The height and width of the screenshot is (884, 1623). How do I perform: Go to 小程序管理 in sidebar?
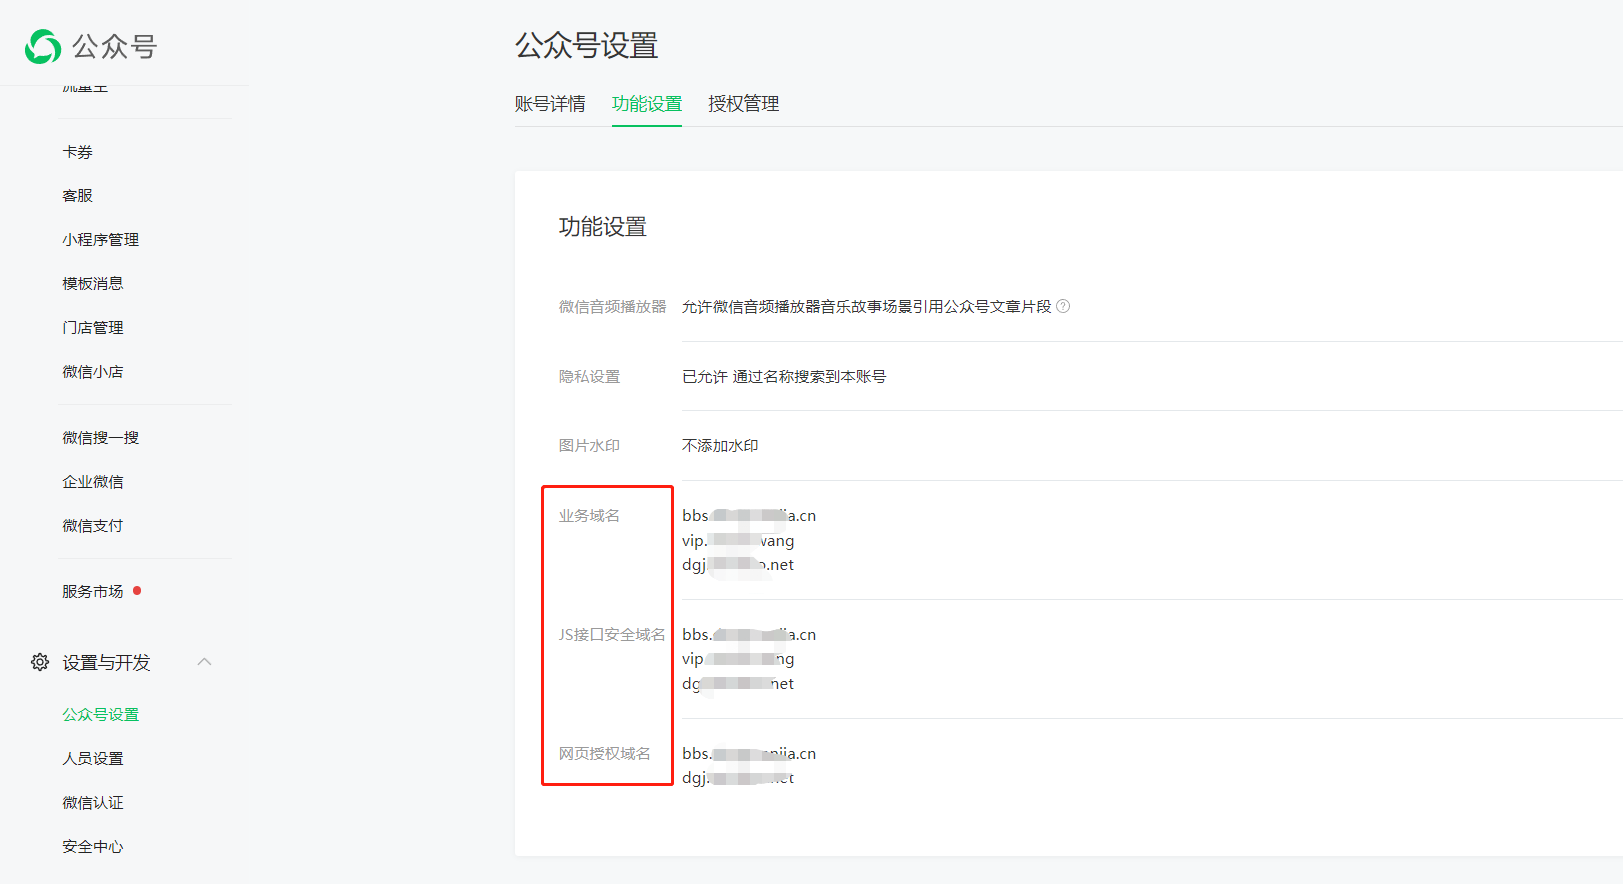(101, 240)
